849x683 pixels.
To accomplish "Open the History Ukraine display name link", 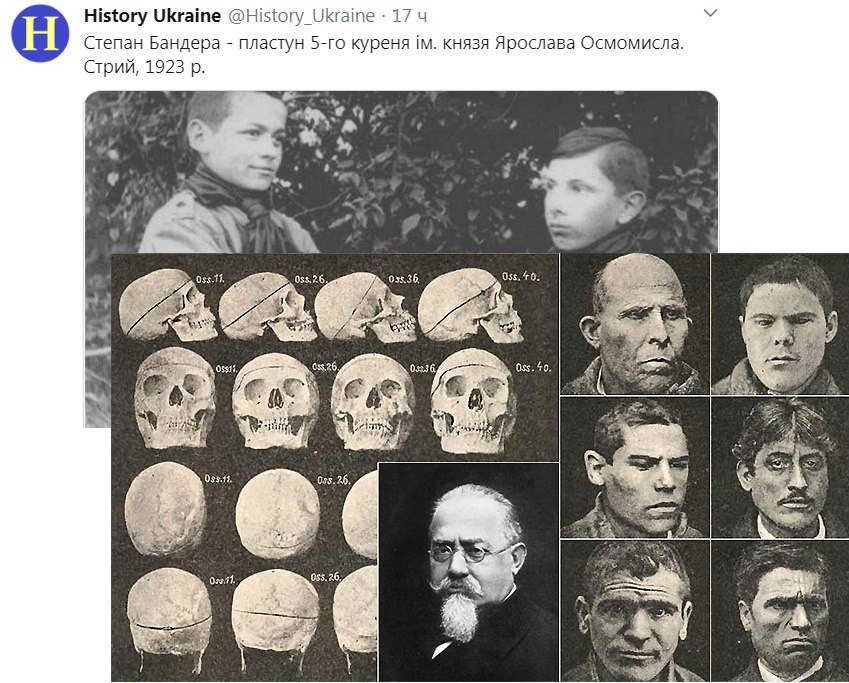I will coord(152,16).
